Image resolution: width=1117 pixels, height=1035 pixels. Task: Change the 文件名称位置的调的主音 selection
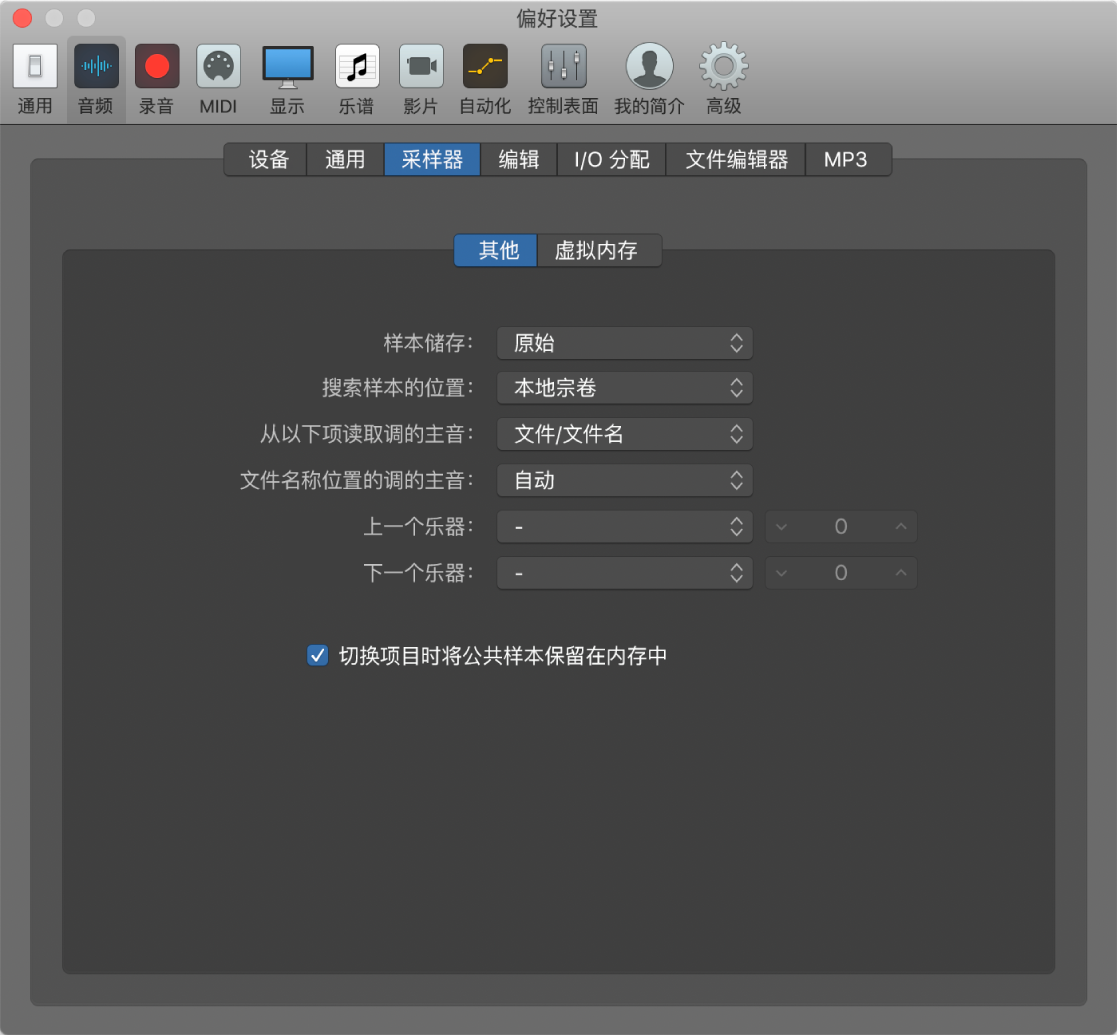click(x=624, y=480)
